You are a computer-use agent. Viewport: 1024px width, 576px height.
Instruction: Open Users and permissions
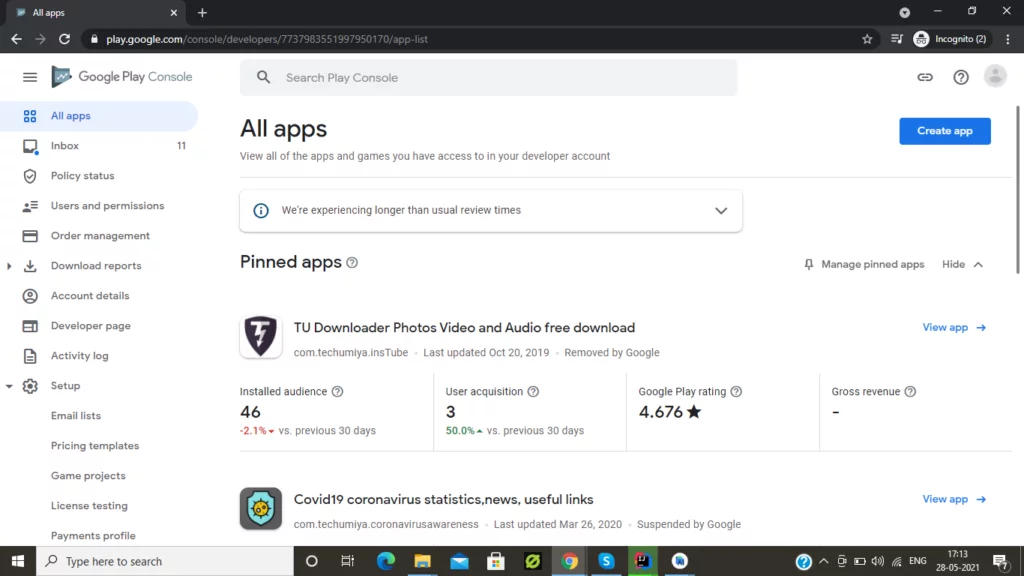tap(107, 205)
